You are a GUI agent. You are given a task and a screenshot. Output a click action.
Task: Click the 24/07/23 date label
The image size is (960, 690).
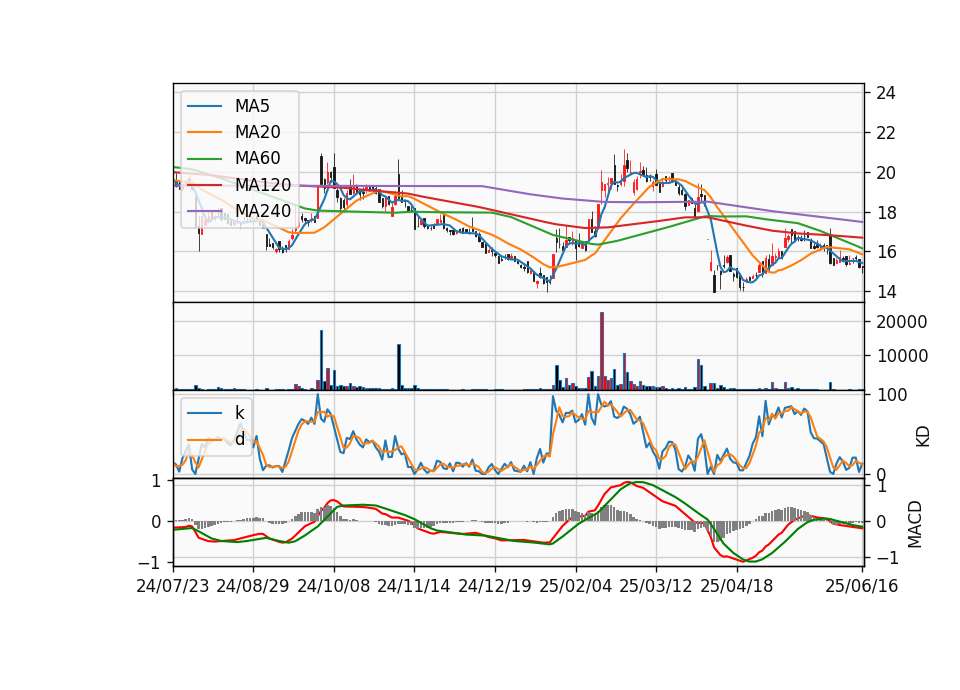pyautogui.click(x=173, y=586)
